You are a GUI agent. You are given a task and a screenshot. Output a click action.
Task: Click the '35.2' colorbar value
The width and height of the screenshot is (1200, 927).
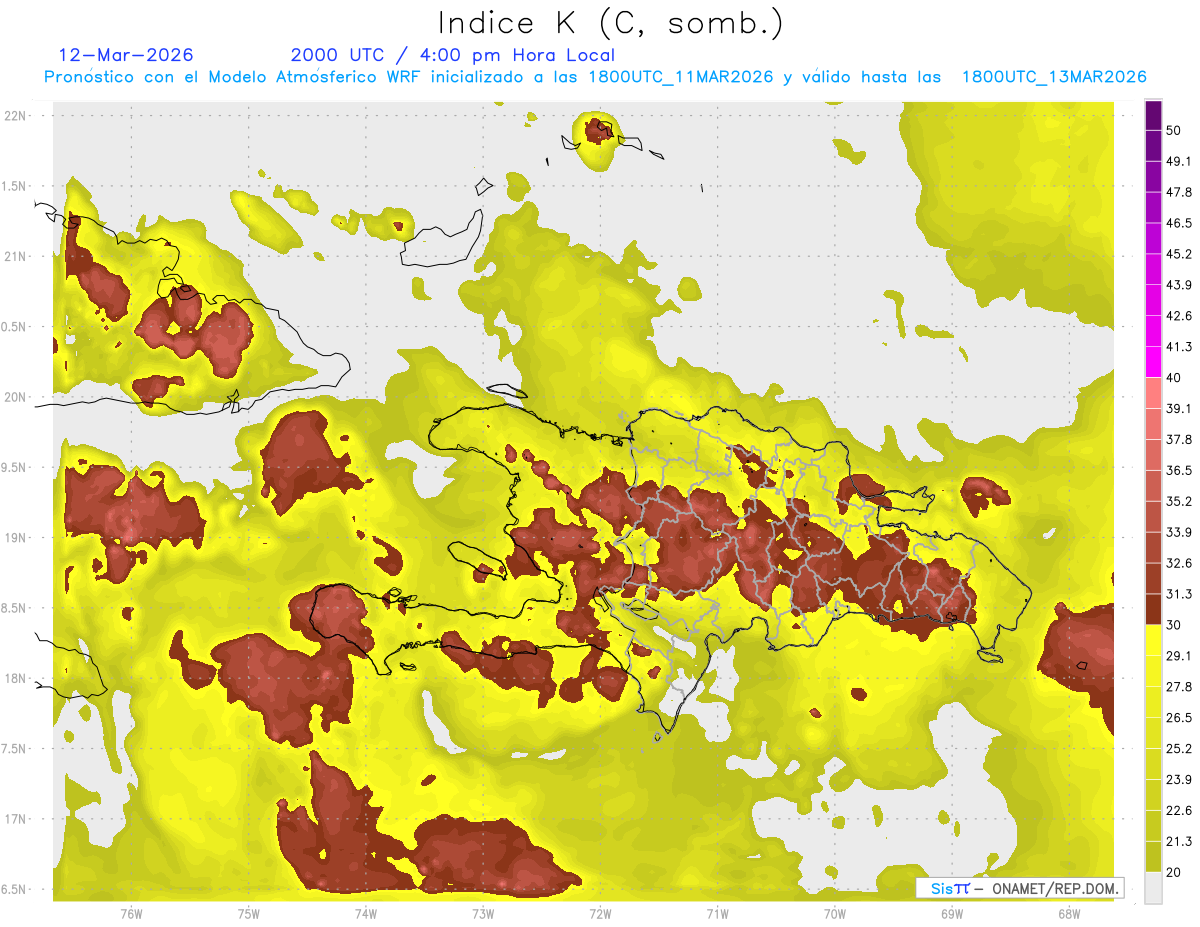[x=1180, y=501]
